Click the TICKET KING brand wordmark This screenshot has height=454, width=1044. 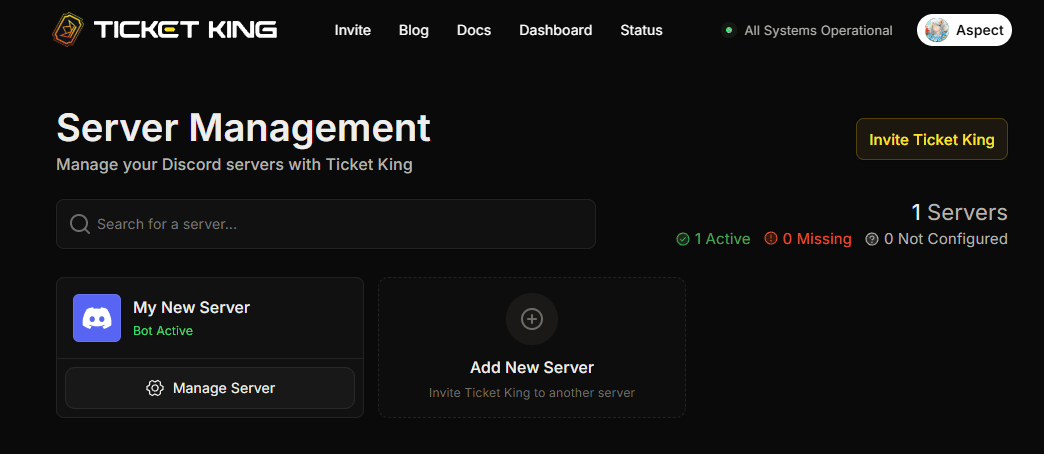coord(185,30)
